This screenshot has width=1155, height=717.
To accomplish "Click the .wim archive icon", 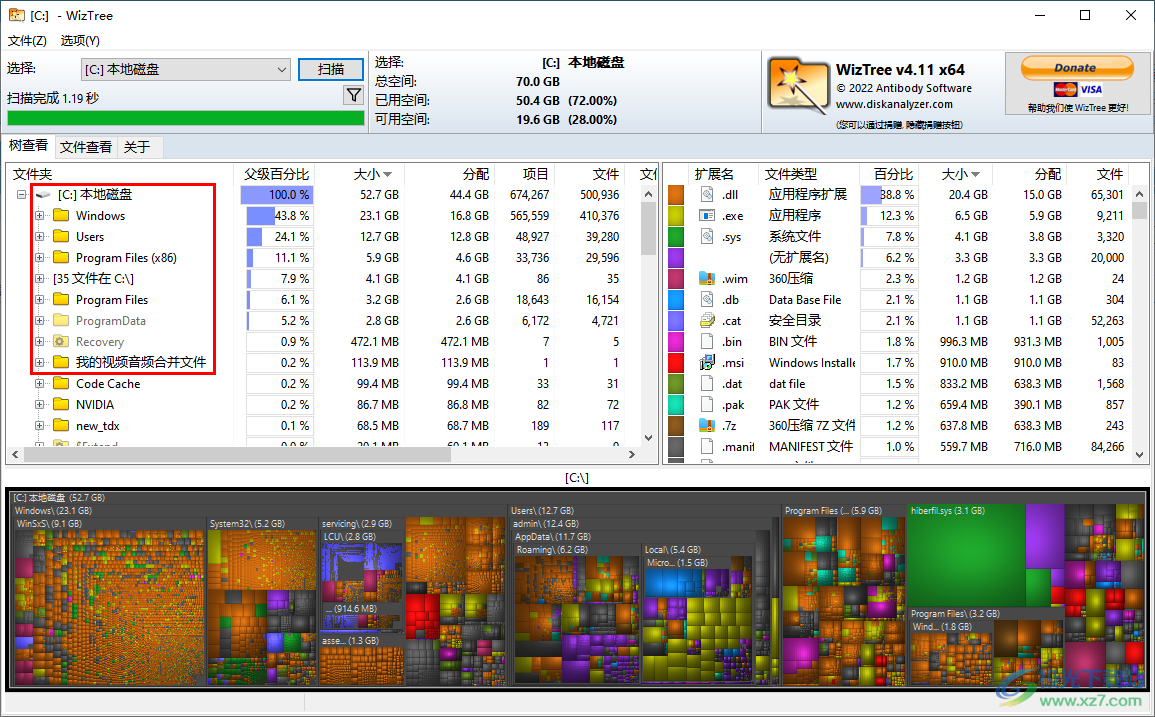I will pyautogui.click(x=707, y=279).
